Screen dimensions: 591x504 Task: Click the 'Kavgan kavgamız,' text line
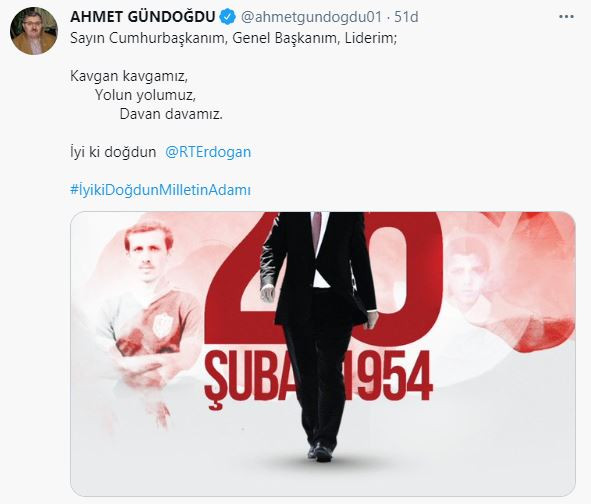pos(129,76)
